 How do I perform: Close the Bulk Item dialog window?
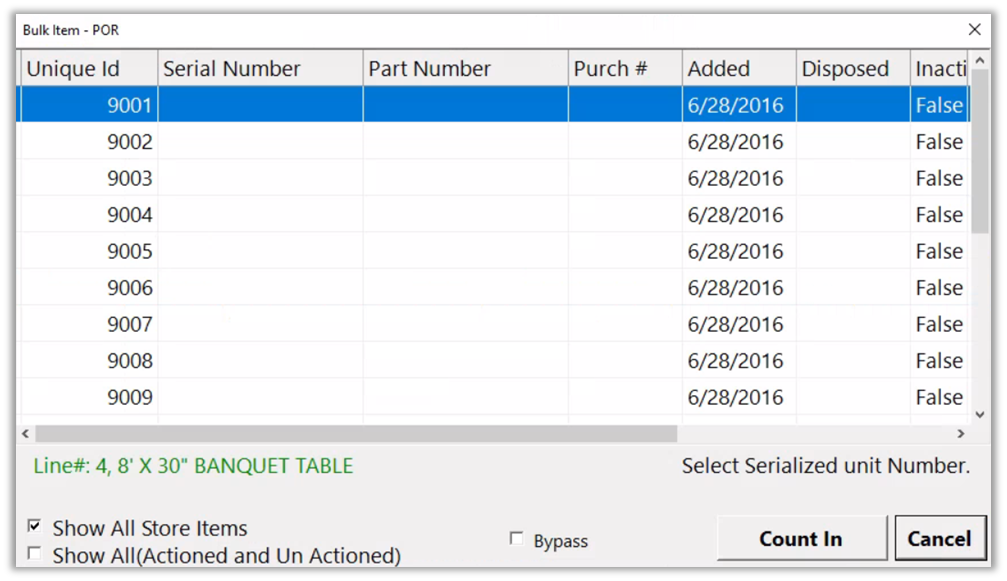pyautogui.click(x=974, y=30)
